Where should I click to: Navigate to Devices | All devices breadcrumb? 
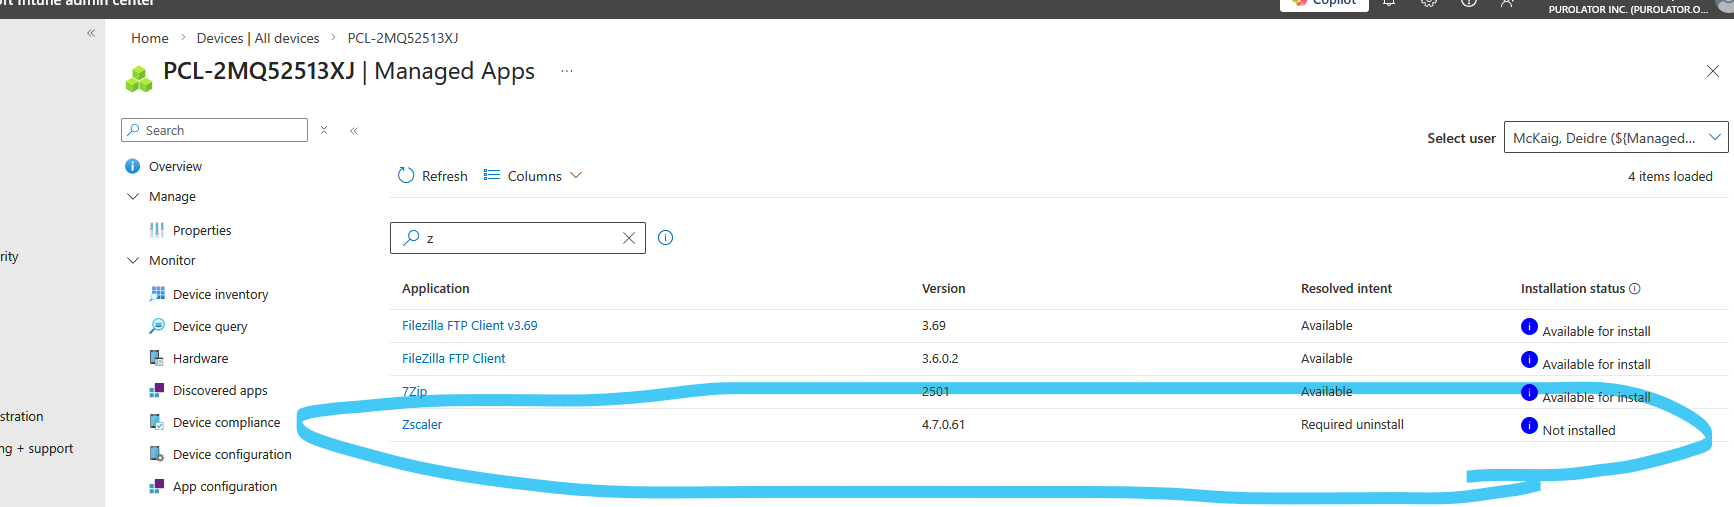258,38
